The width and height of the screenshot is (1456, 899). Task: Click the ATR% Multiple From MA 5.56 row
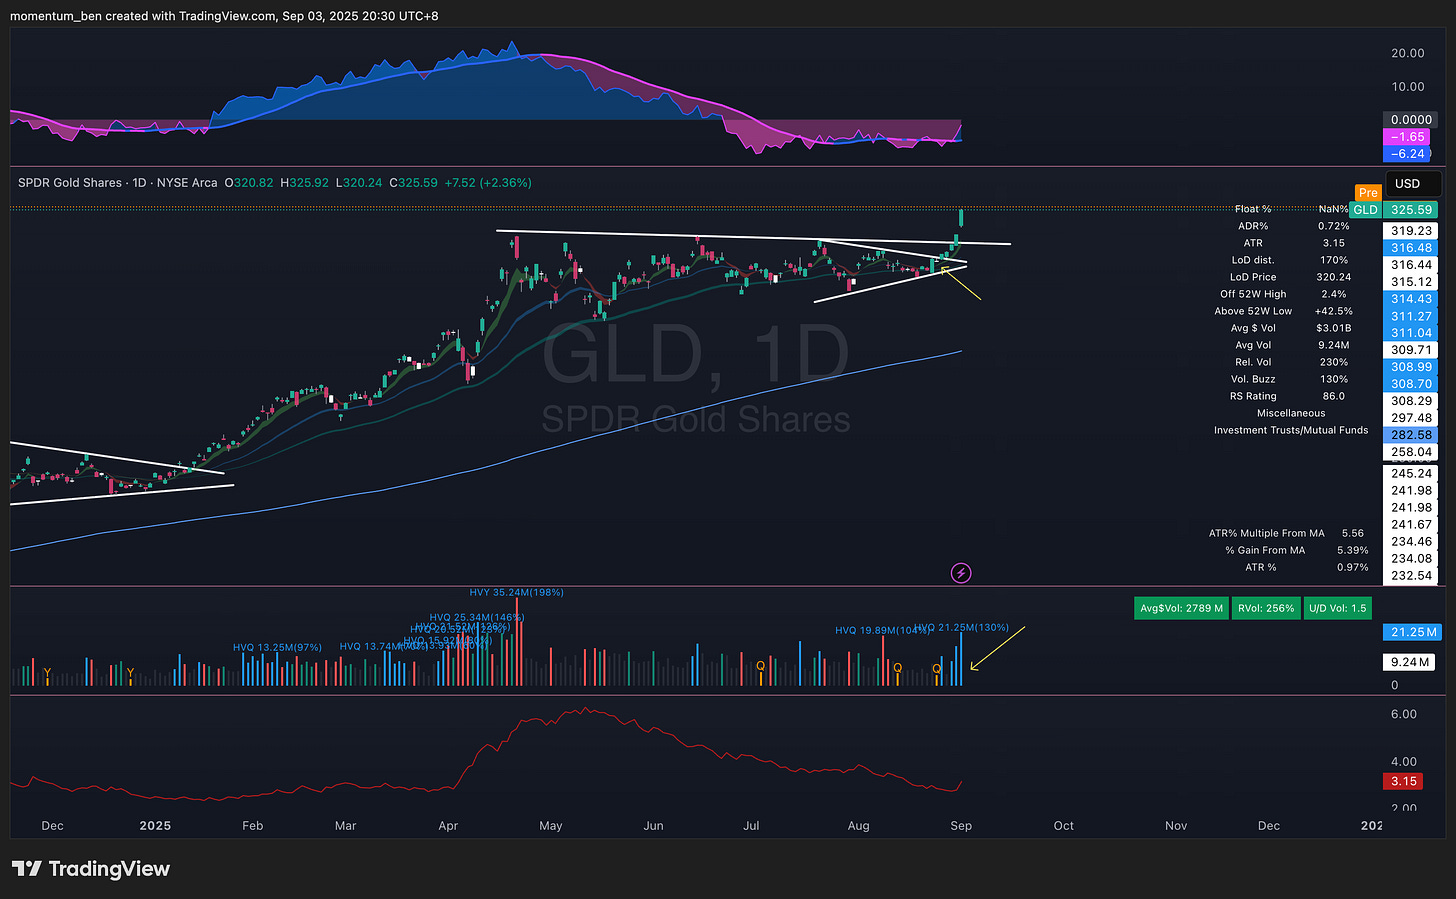1288,533
